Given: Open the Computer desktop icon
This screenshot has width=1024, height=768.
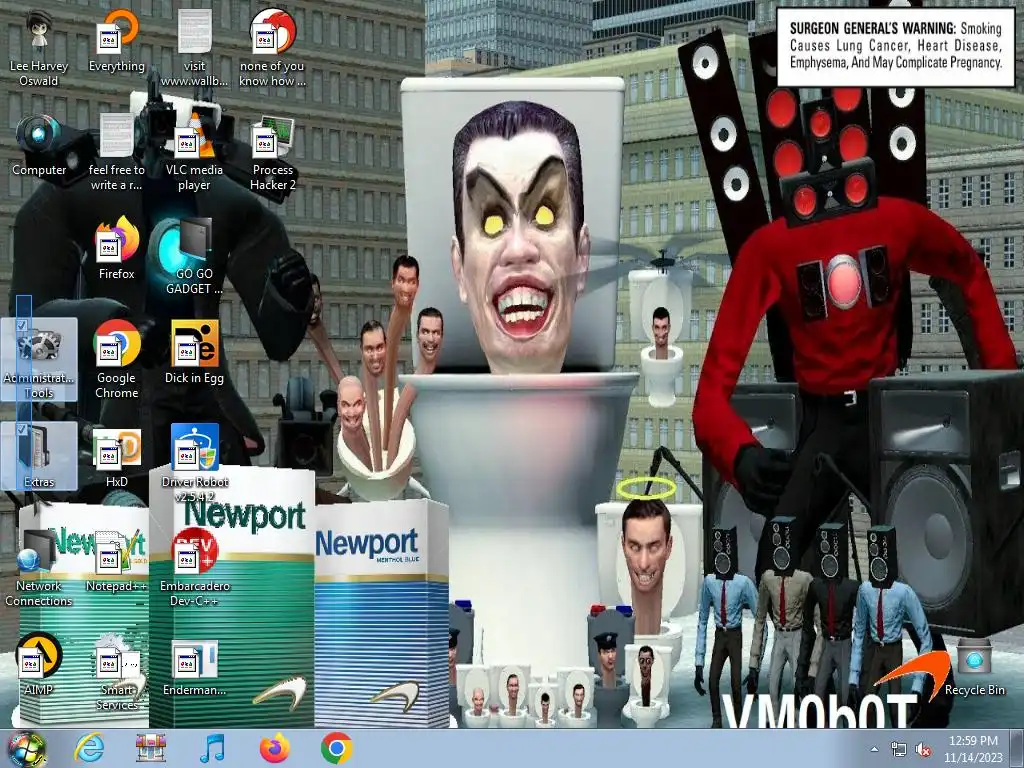Looking at the screenshot, I should tap(39, 146).
